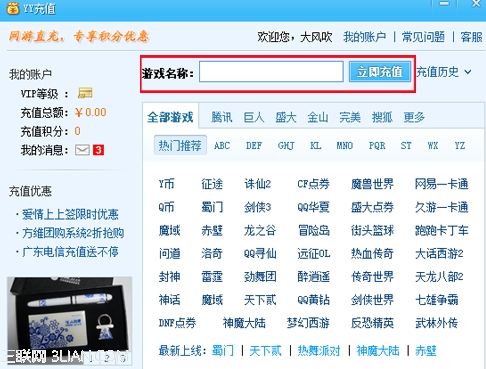Select 冒险岛 game
This screenshot has height=369, width=486.
pyautogui.click(x=314, y=230)
